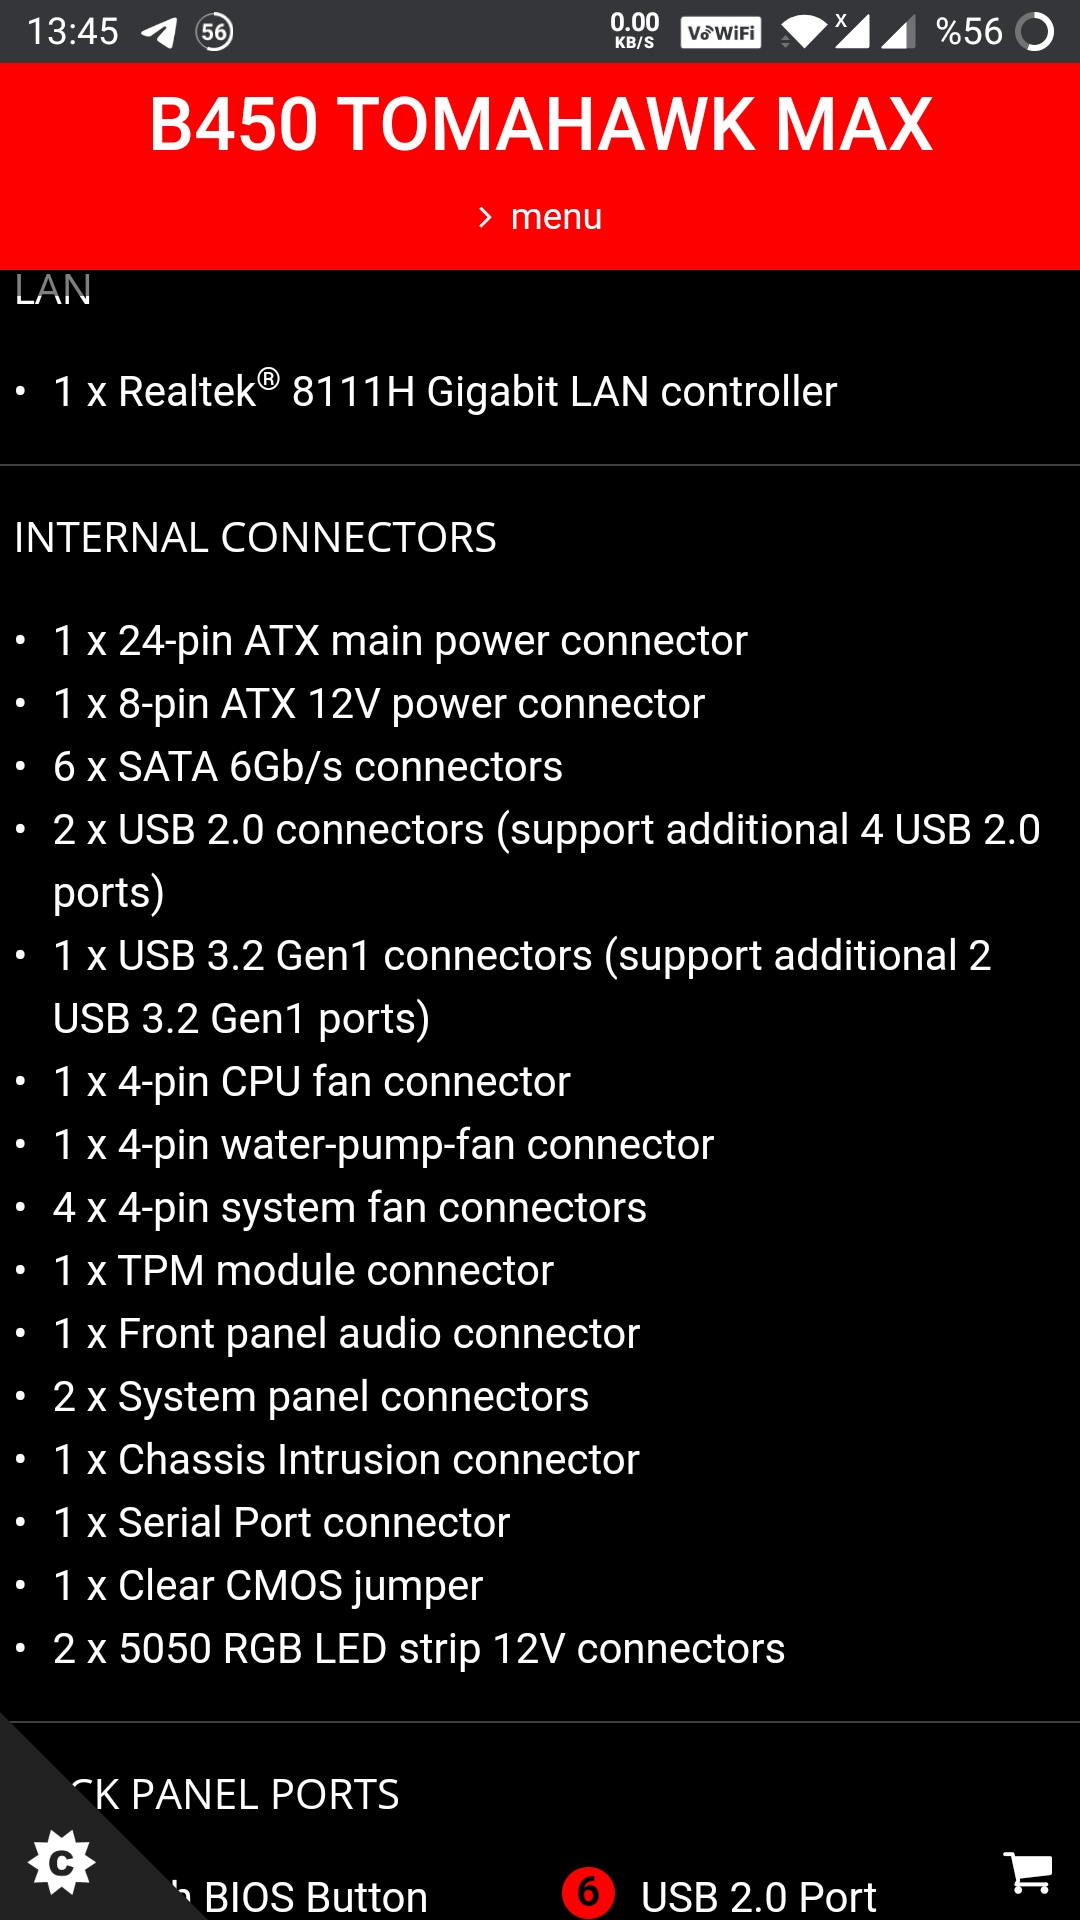
Task: Tap the Telegram notification icon
Action: click(159, 32)
